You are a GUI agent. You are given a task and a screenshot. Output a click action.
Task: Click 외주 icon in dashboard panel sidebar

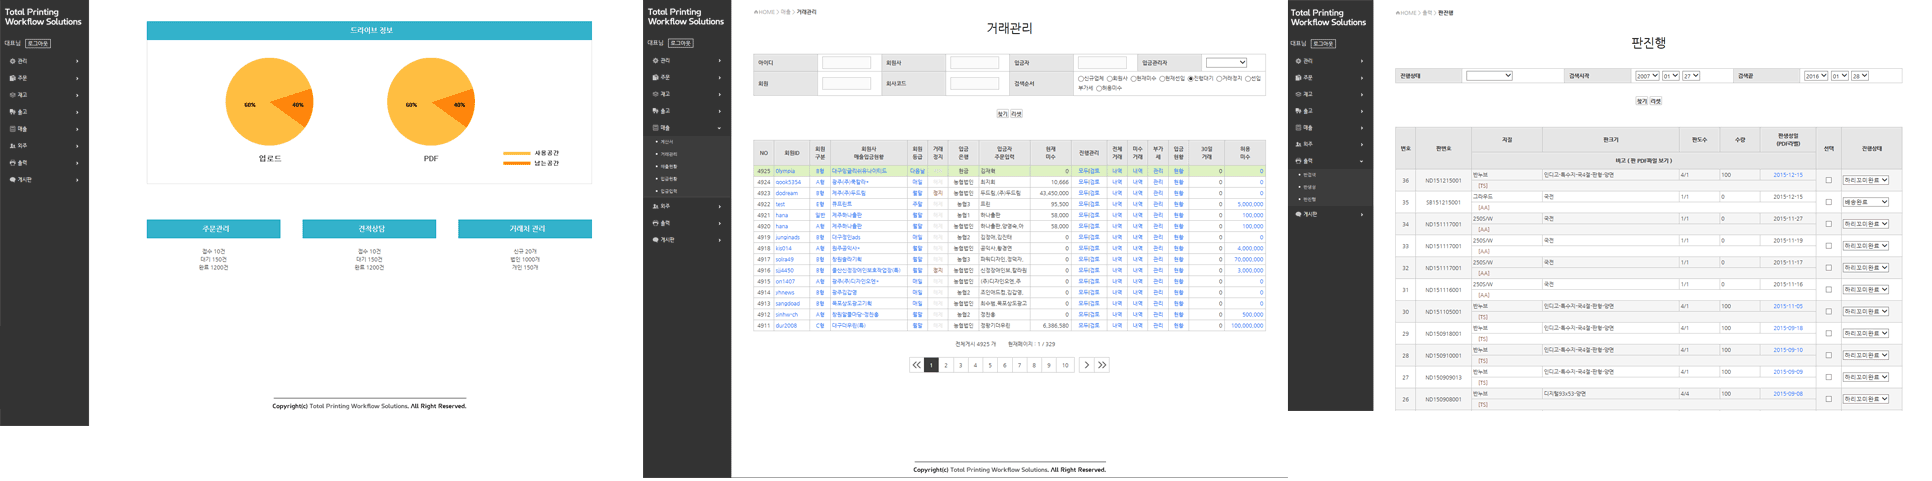pyautogui.click(x=12, y=146)
